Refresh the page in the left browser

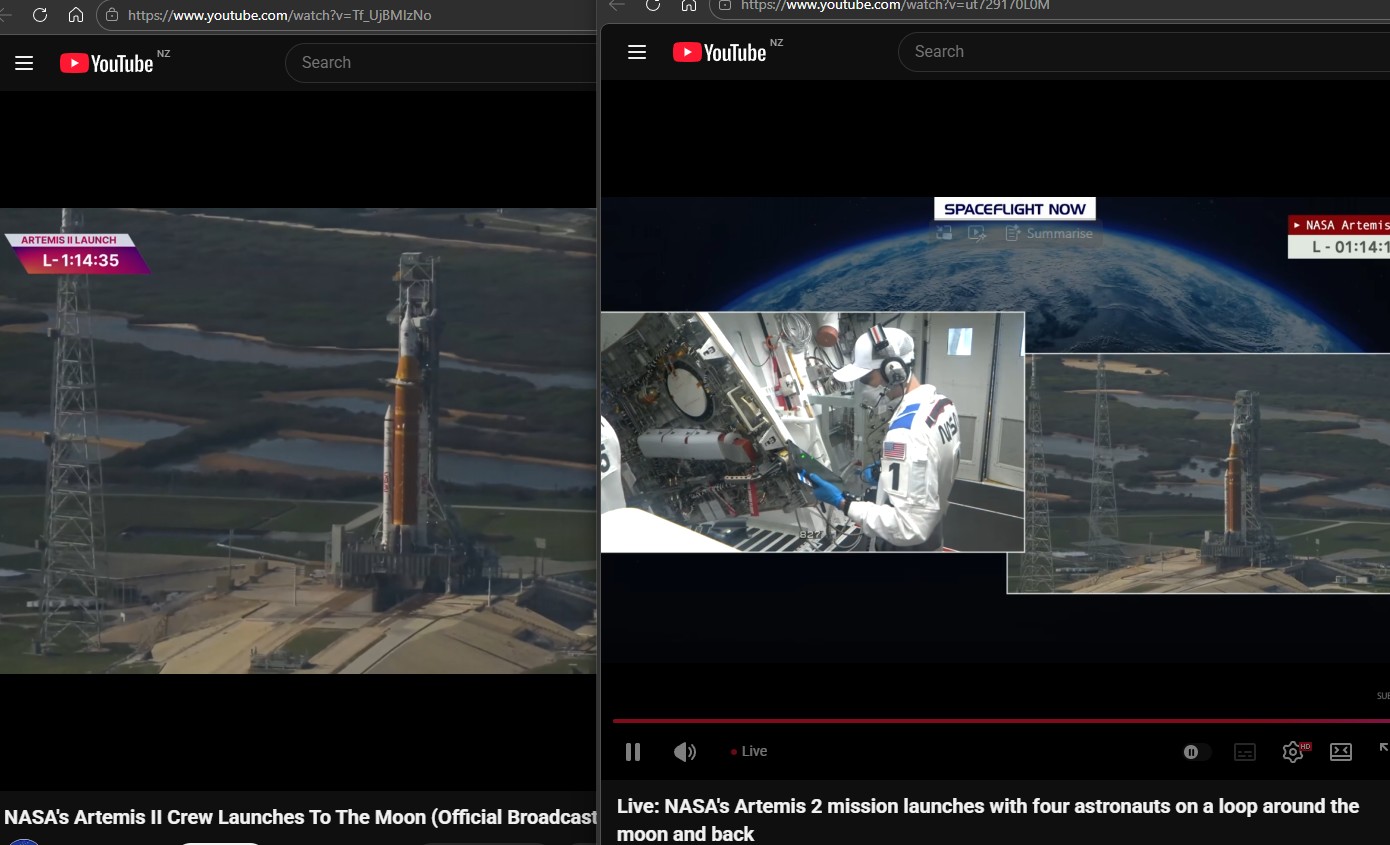point(40,15)
